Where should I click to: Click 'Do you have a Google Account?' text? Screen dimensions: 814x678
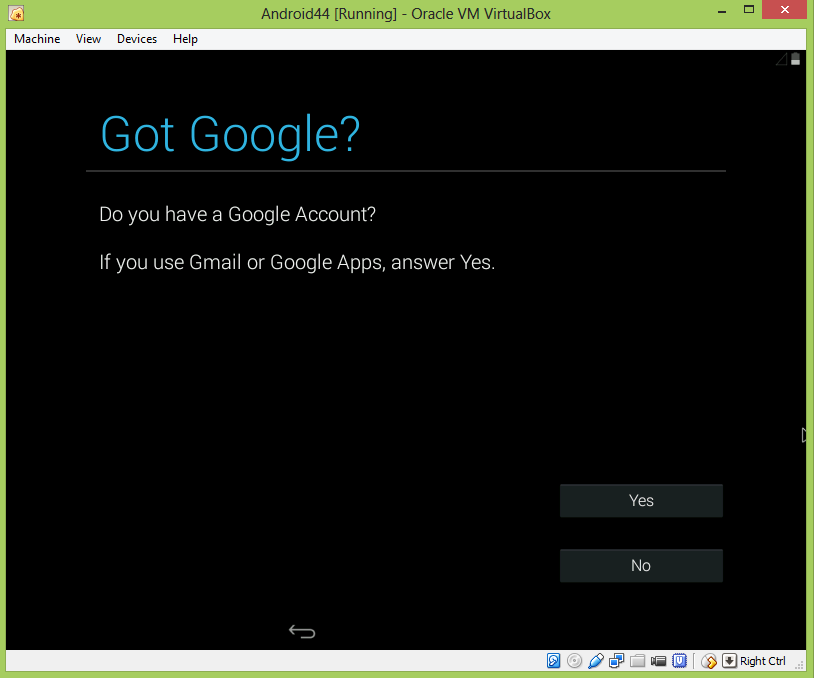point(237,214)
